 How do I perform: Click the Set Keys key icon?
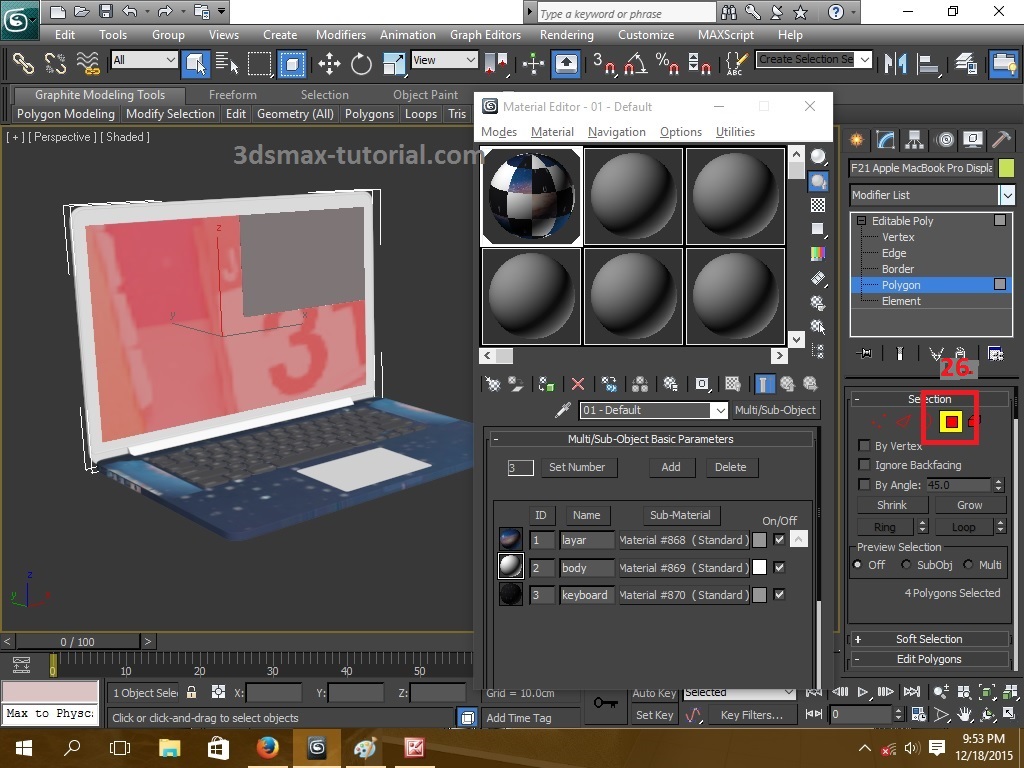pyautogui.click(x=604, y=704)
